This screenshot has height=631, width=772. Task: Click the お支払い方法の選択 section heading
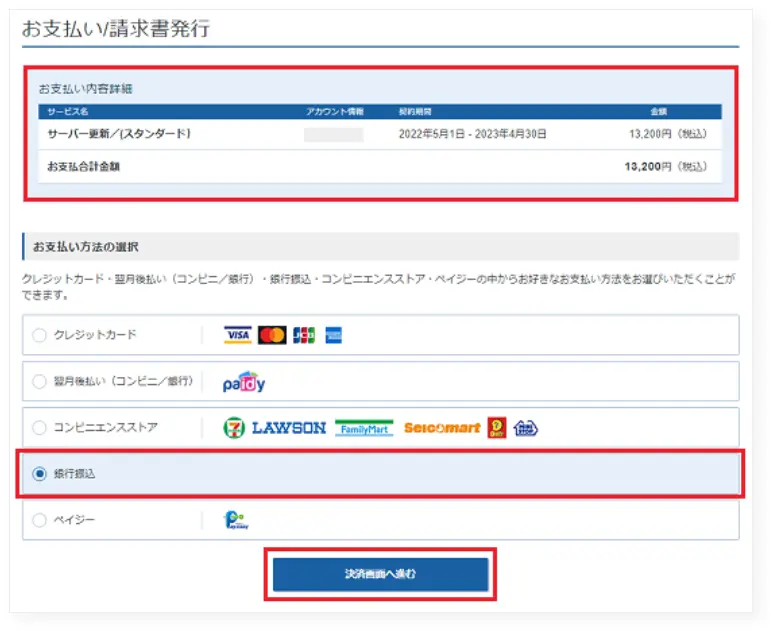tap(86, 247)
